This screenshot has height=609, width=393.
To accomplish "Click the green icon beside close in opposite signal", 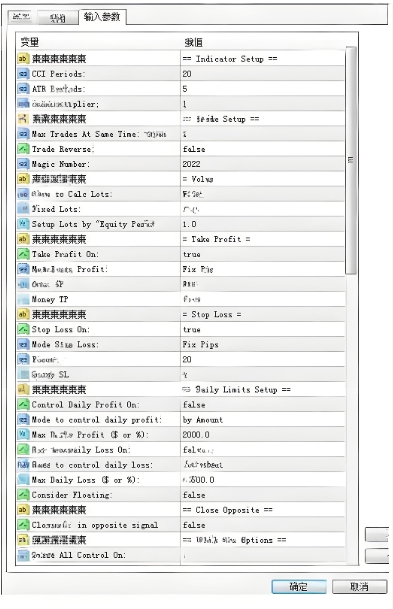I will pos(23,525).
